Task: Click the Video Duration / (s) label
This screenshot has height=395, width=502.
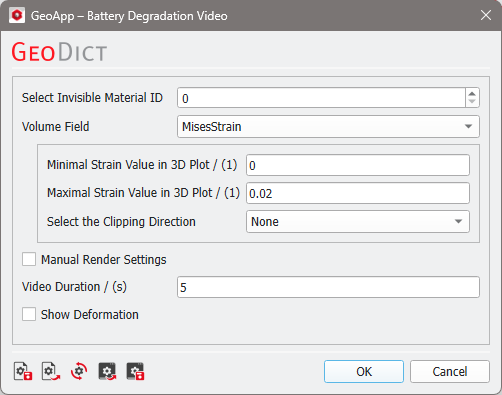Action: click(74, 287)
